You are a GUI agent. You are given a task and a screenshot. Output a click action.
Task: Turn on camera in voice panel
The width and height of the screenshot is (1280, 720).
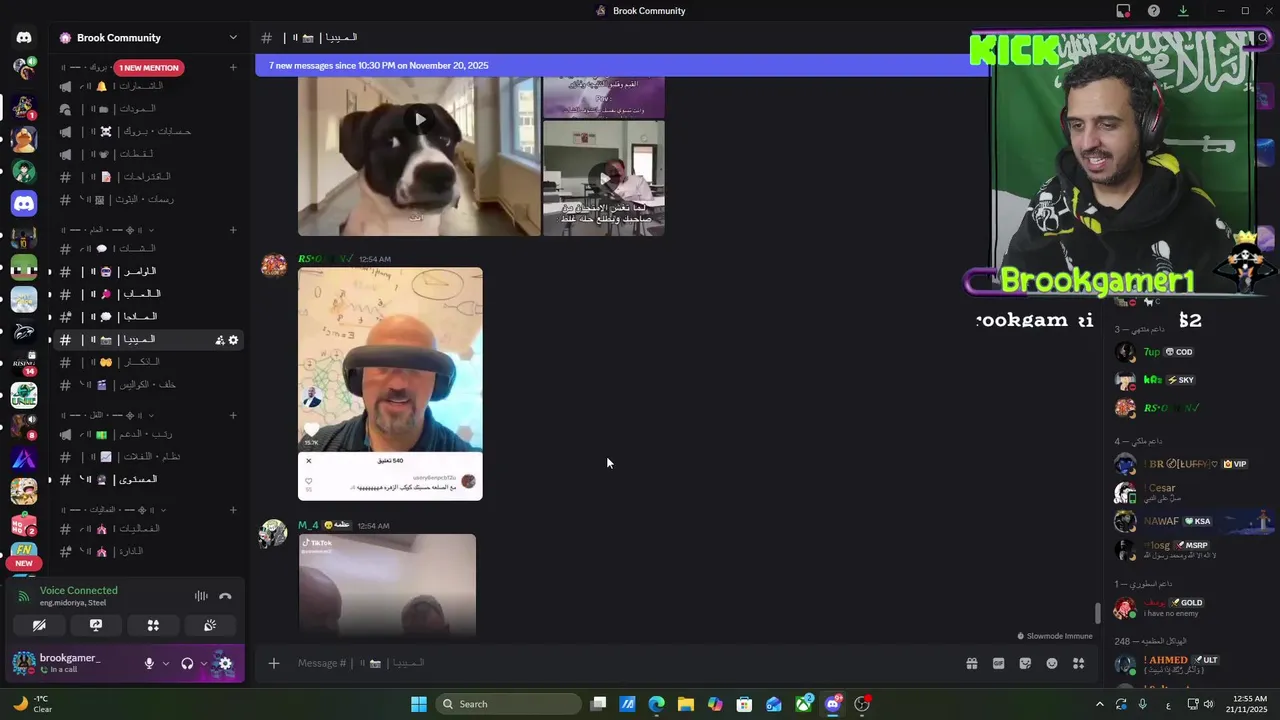39,625
